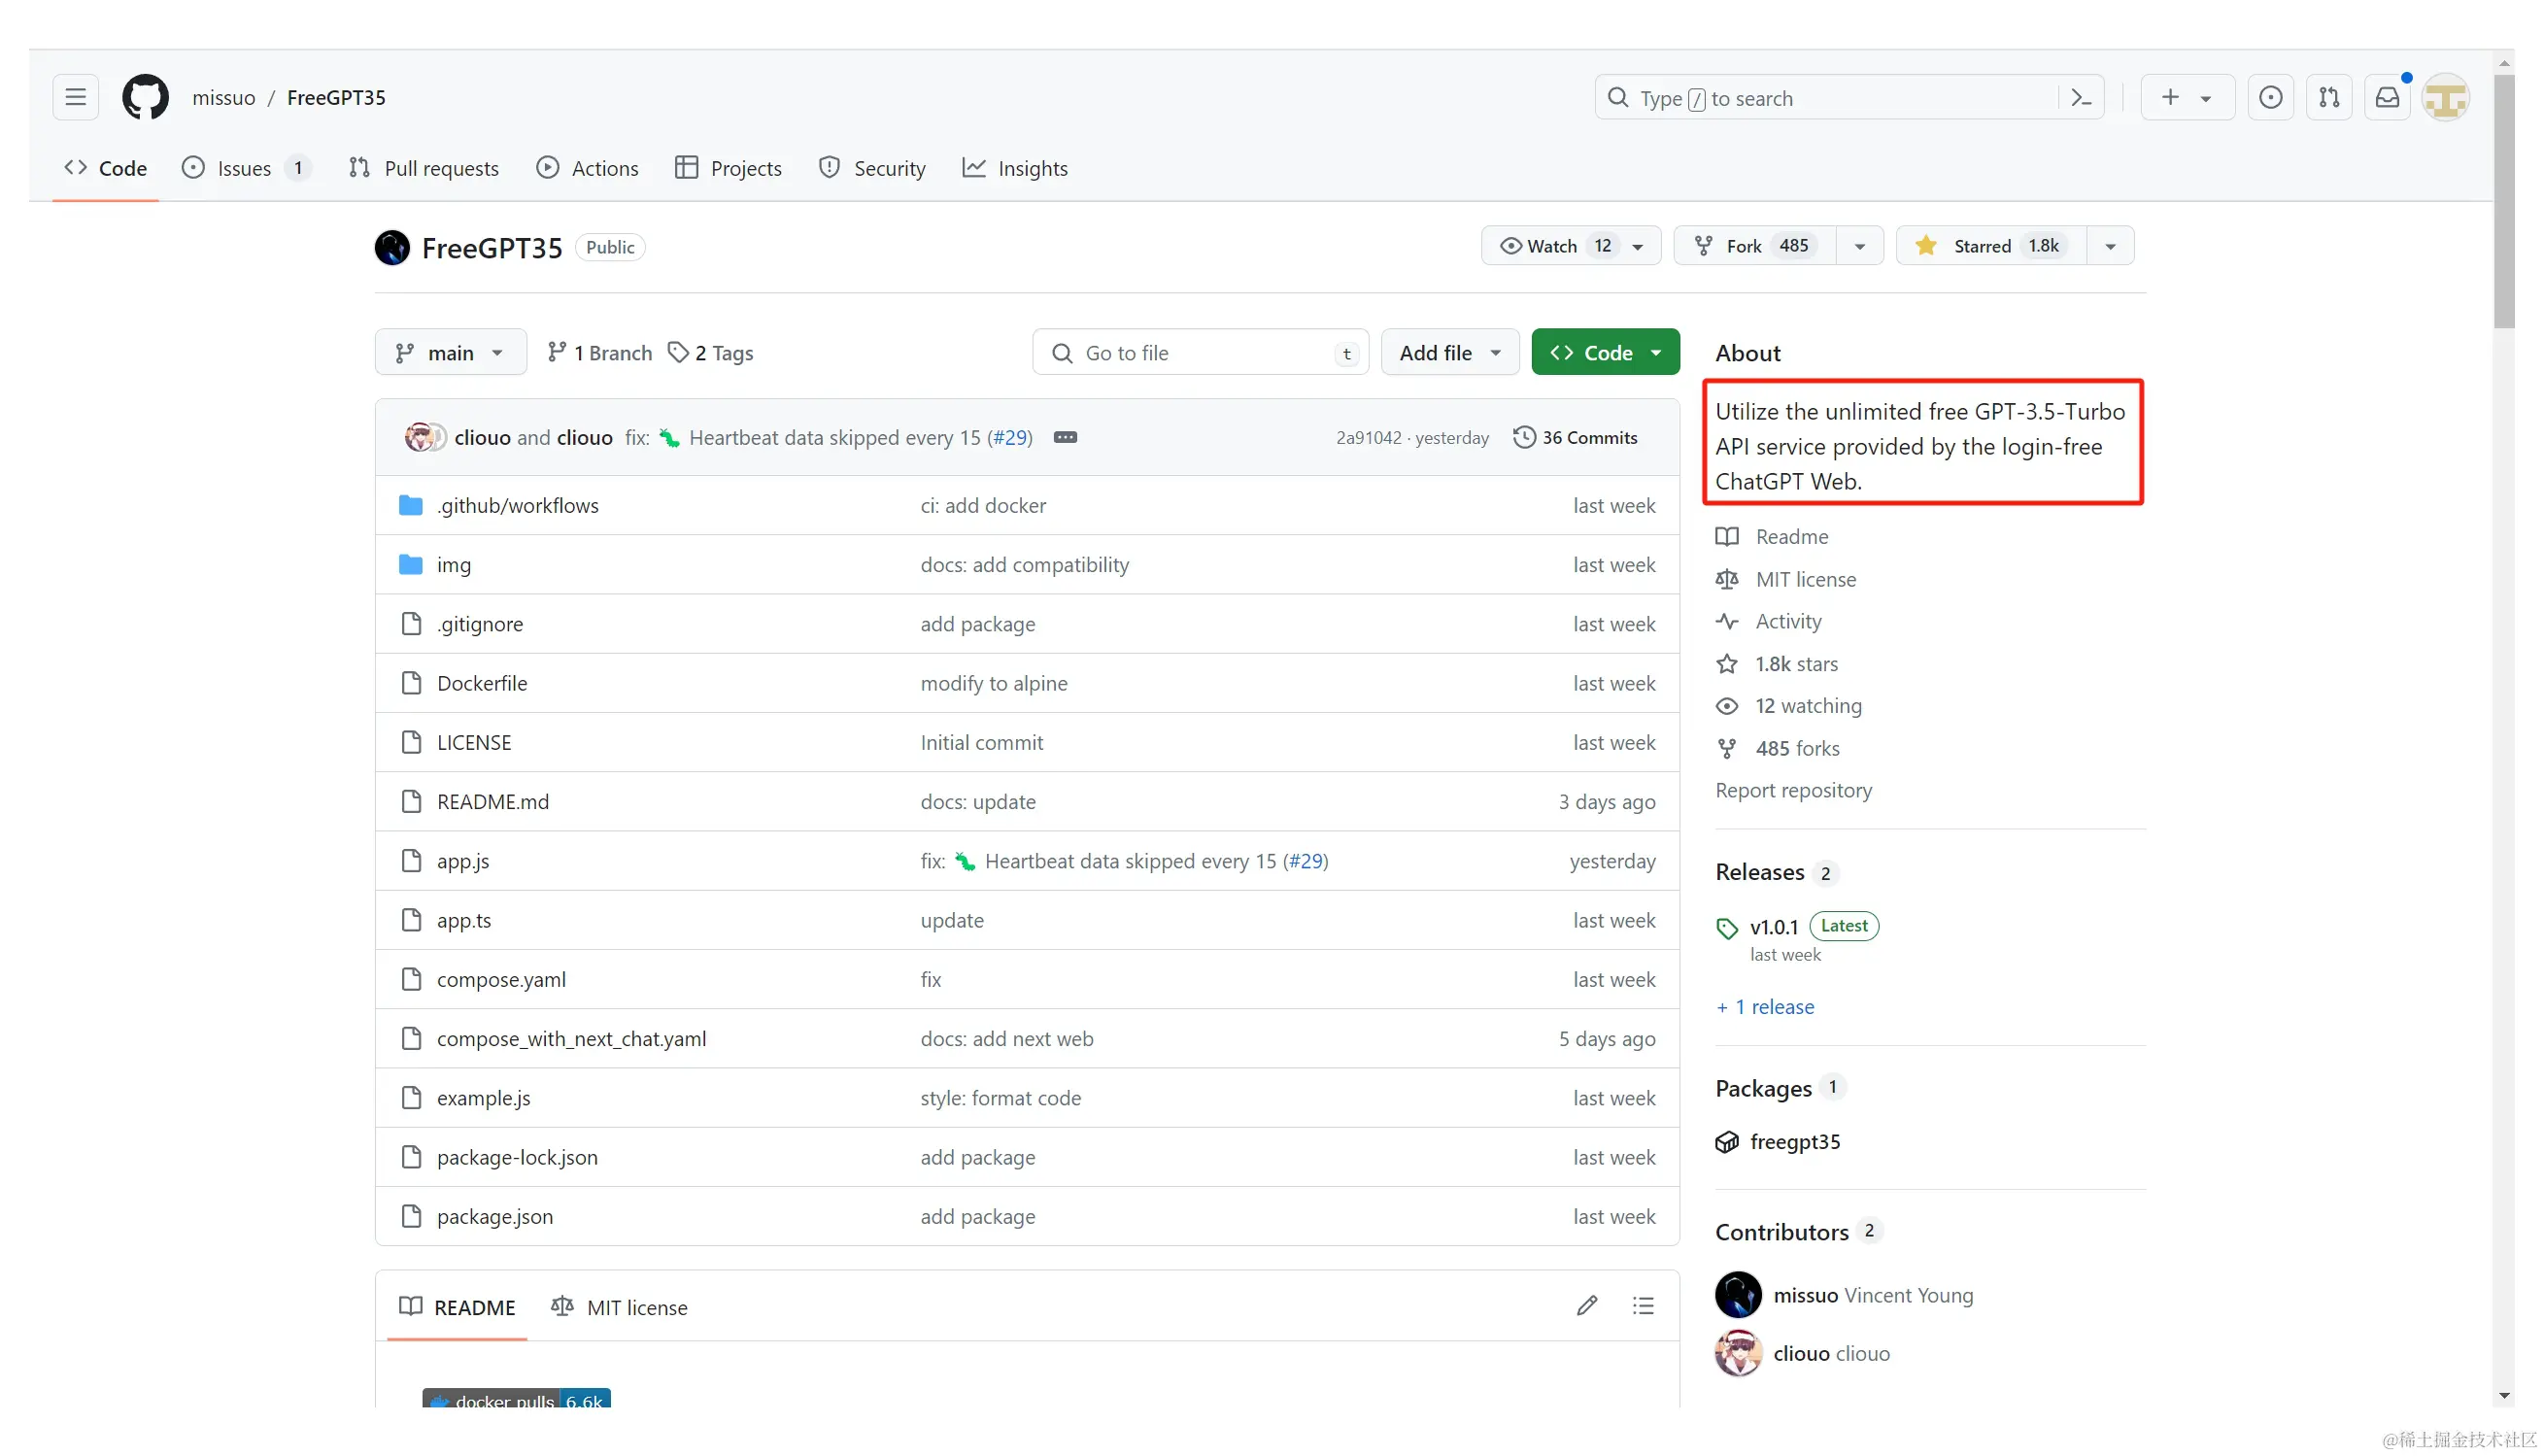Open the issues circle icon in header
Screen dimensions: 2544x1456
[x=2271, y=97]
